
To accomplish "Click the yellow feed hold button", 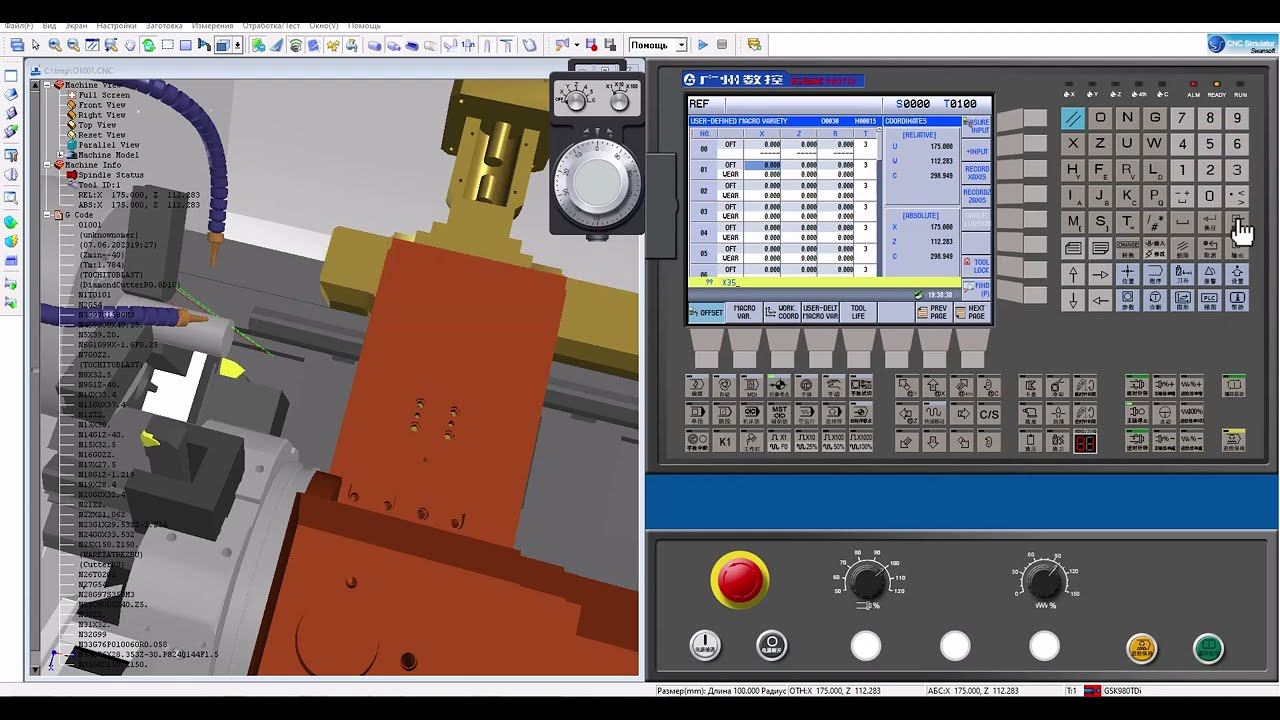I will coord(1141,648).
